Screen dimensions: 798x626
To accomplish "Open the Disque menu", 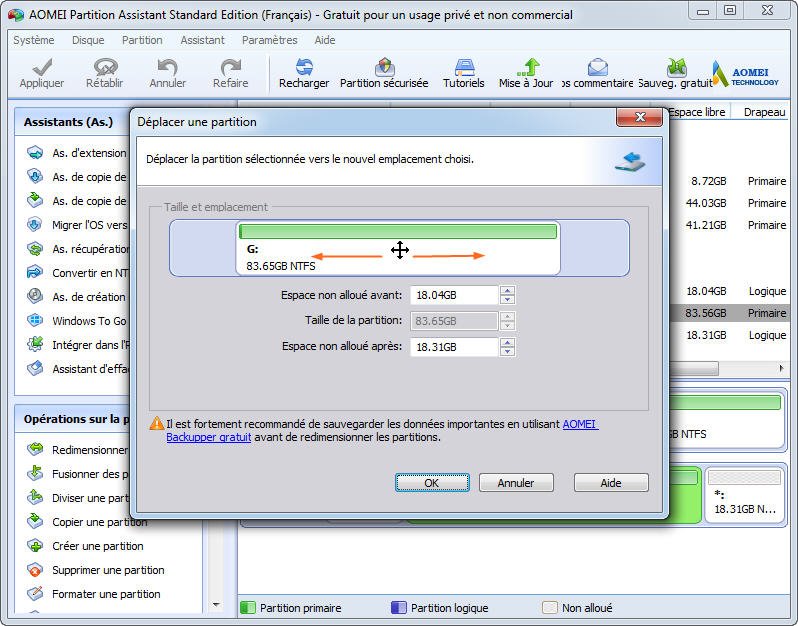I will [x=88, y=40].
